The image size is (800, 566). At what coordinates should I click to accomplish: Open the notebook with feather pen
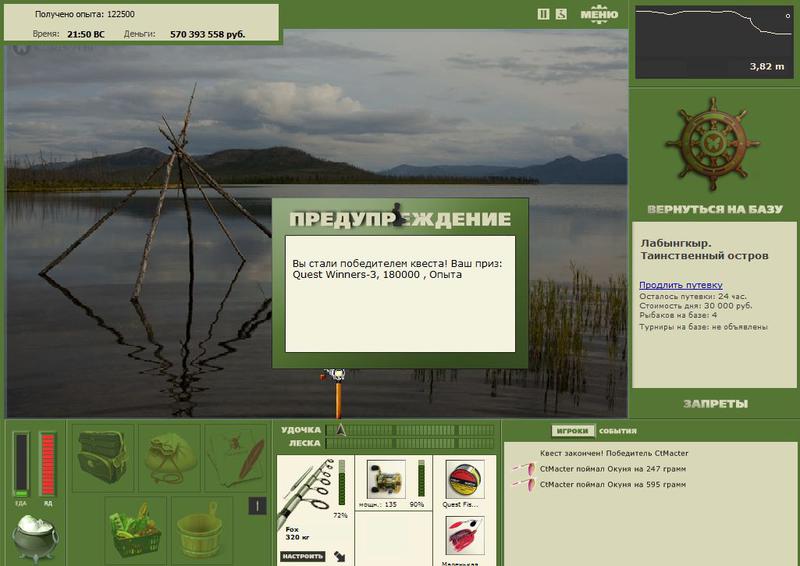point(236,457)
